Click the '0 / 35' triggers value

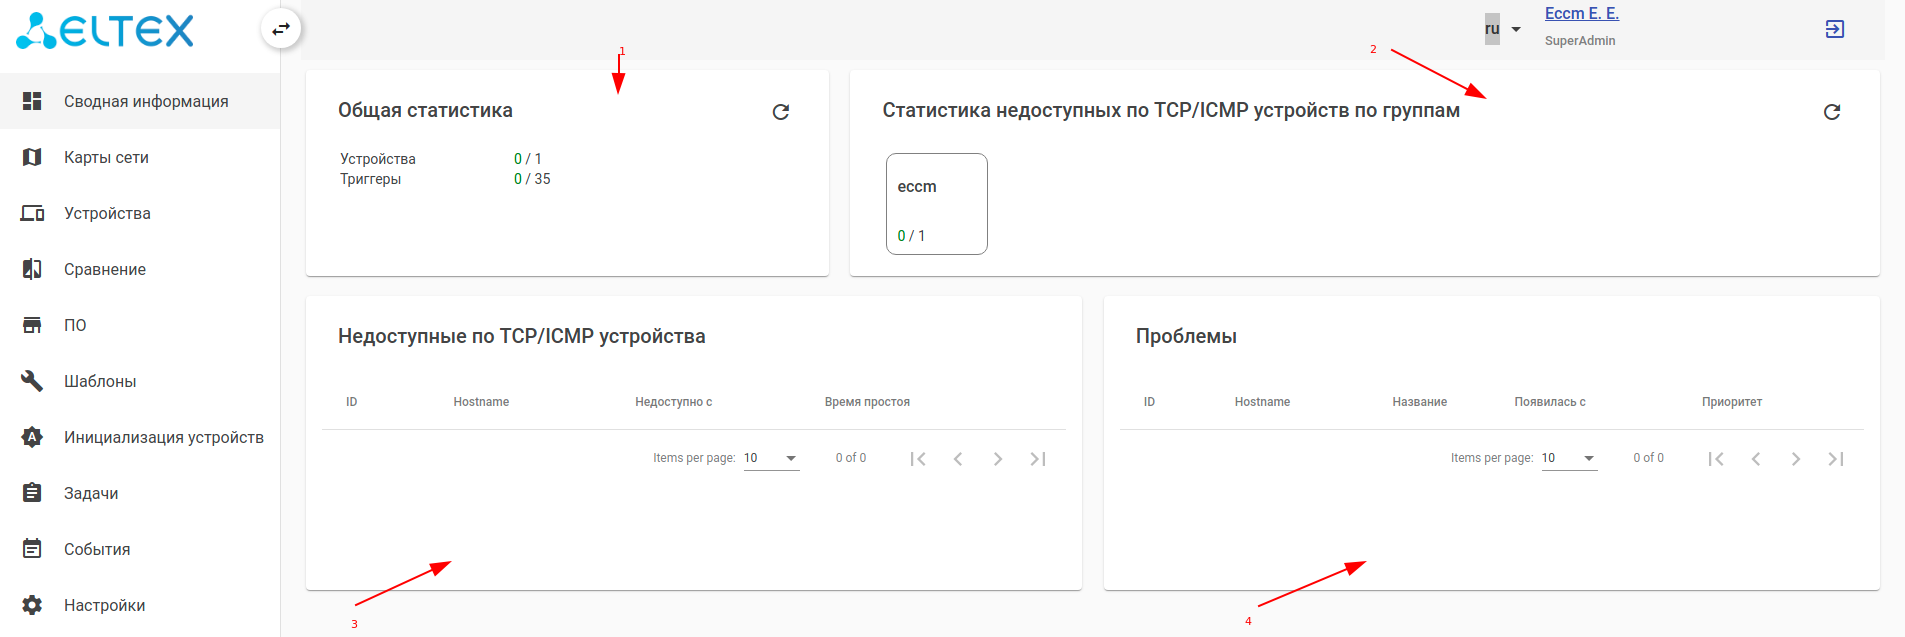pyautogui.click(x=532, y=179)
